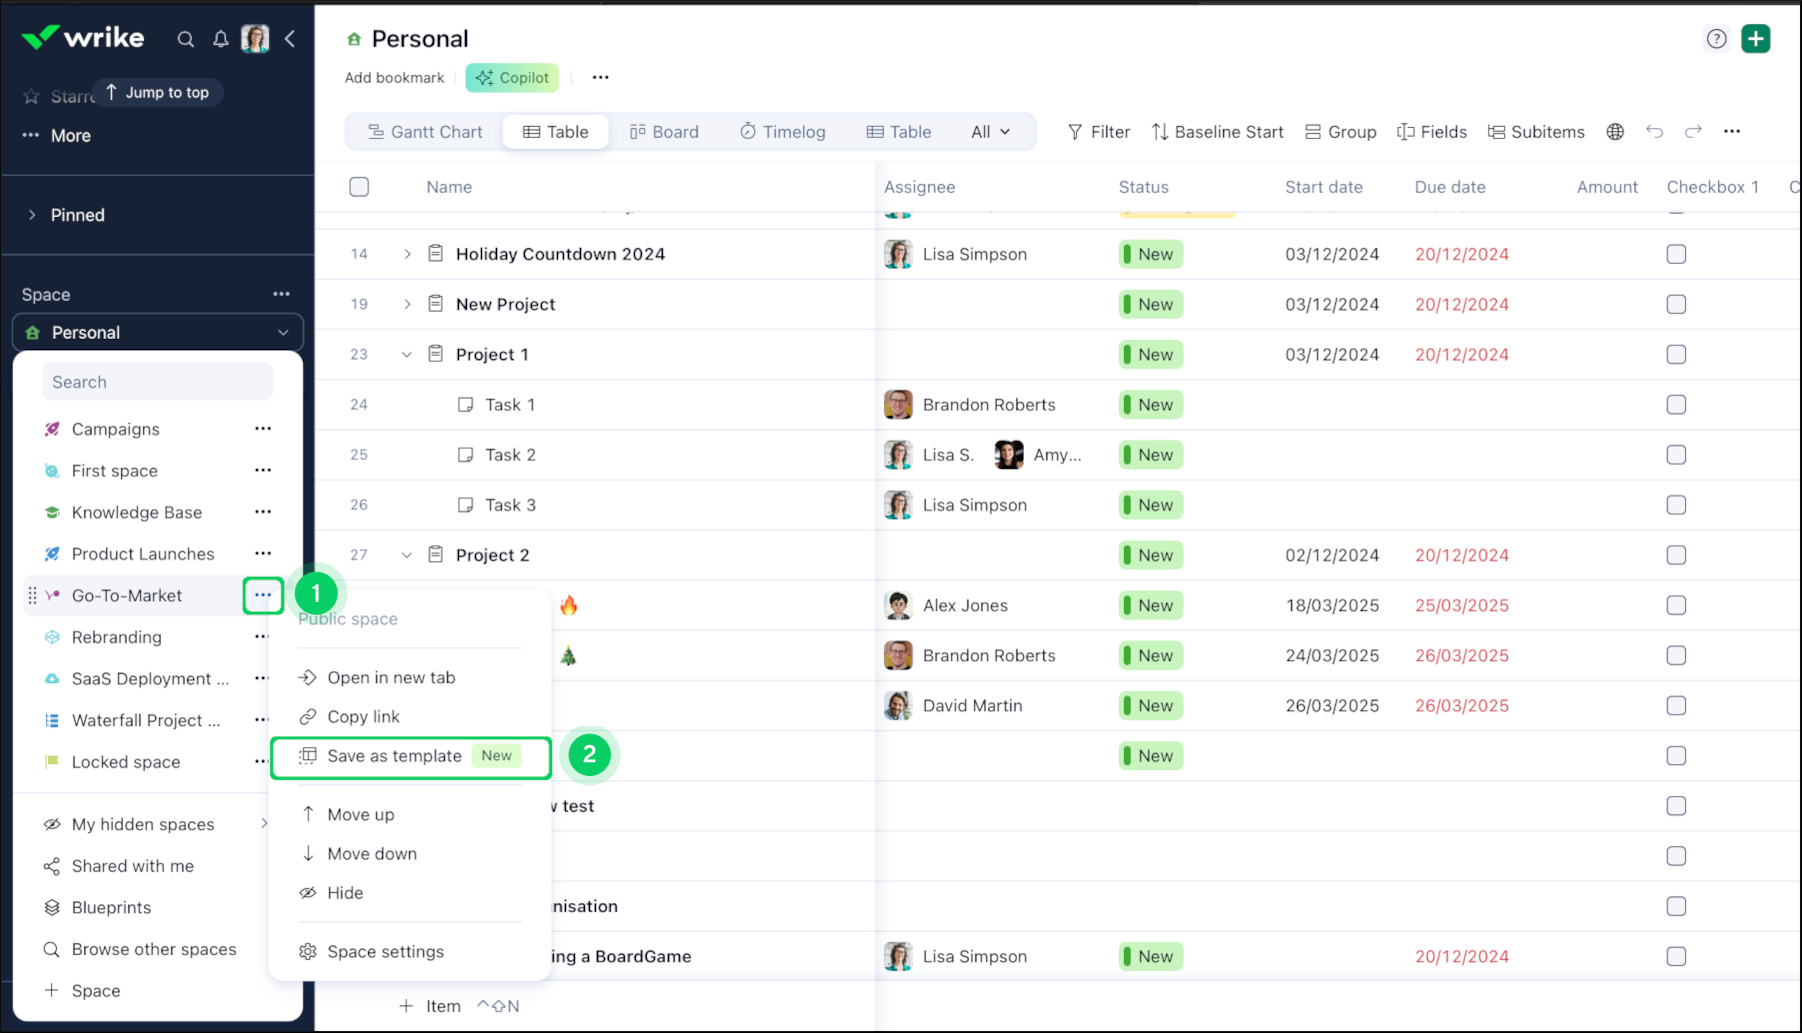Viewport: 1802px width, 1033px height.
Task: Tick the select-all checkbox in the header
Action: click(x=359, y=187)
